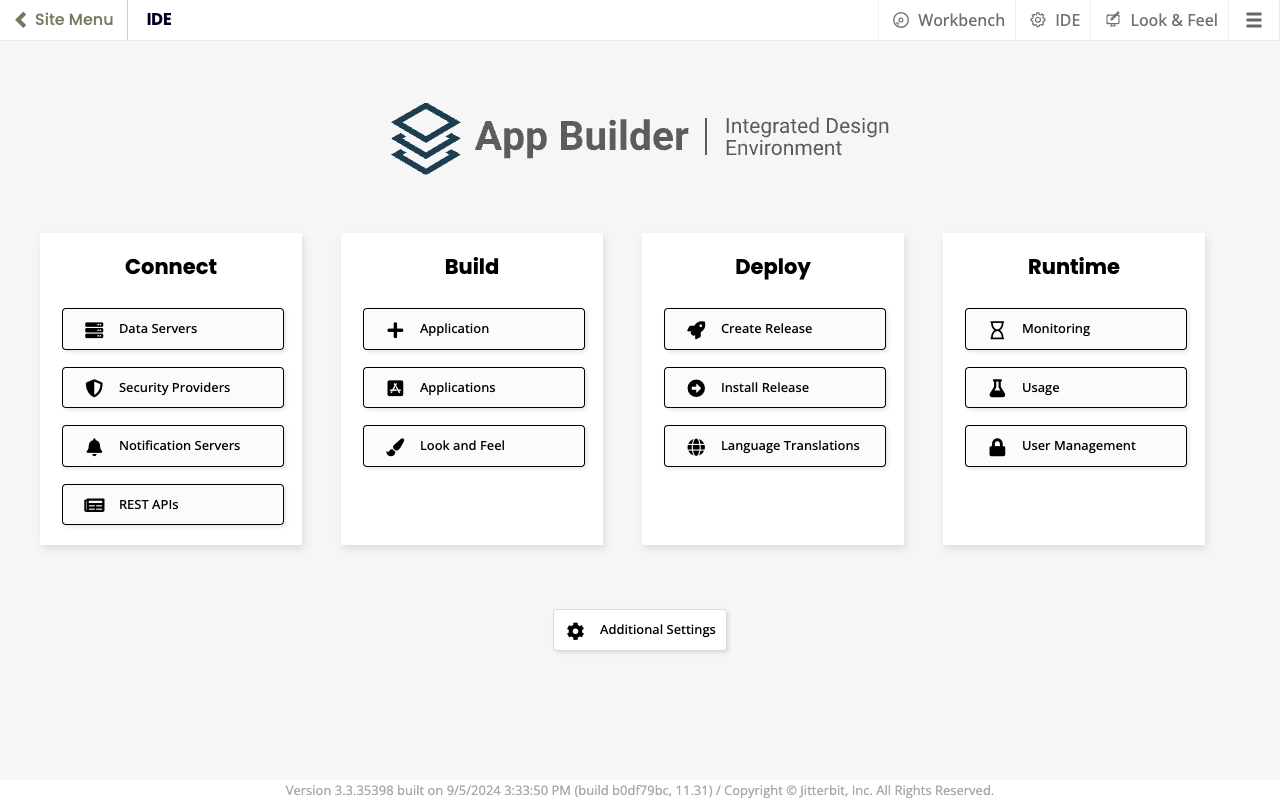Click the IDE gear icon in header

1038,20
